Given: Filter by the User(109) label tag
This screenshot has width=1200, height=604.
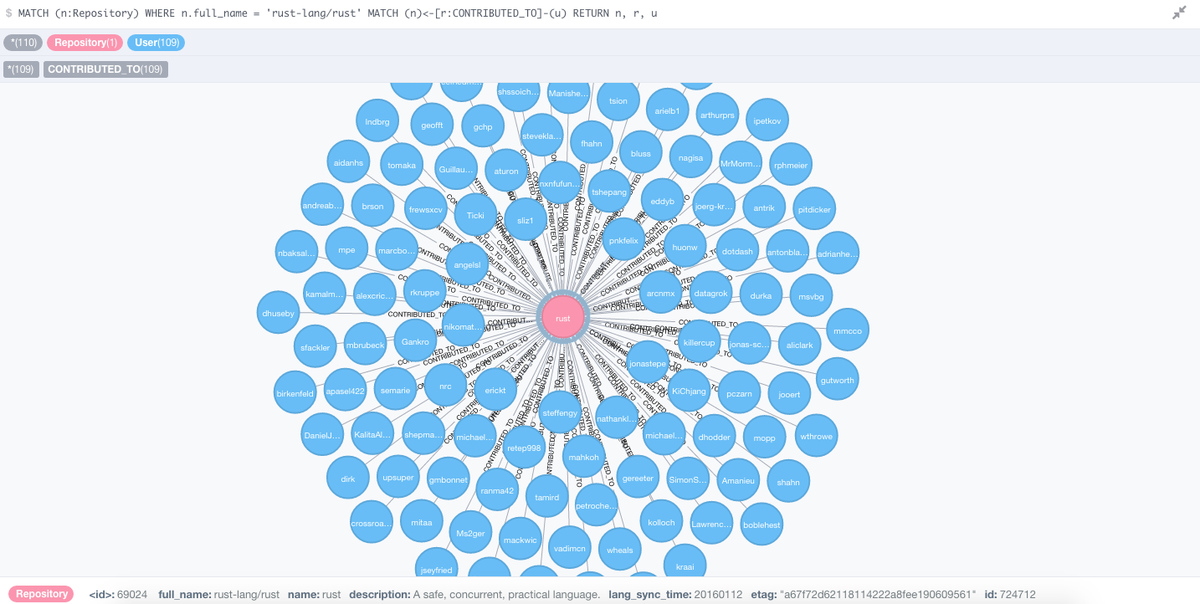Looking at the screenshot, I should [156, 43].
